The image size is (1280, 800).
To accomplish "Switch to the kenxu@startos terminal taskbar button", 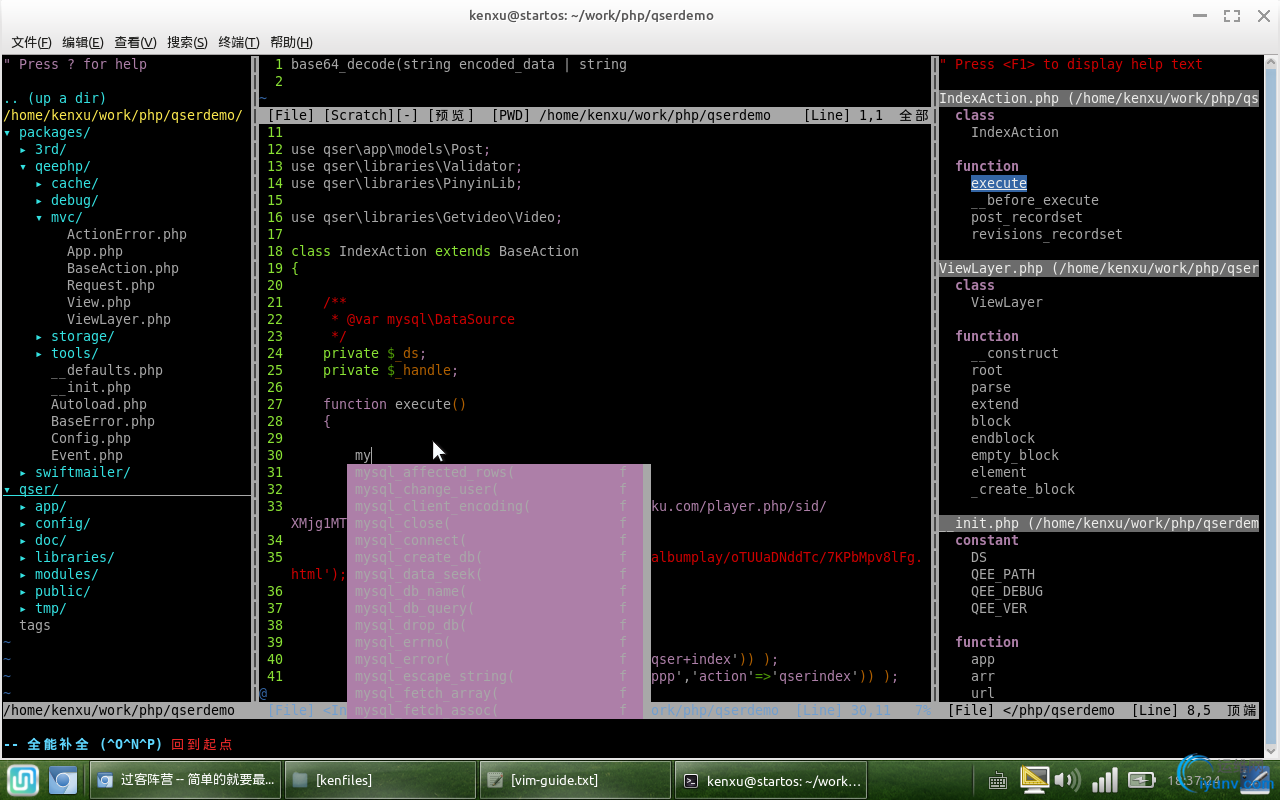I will [x=770, y=780].
